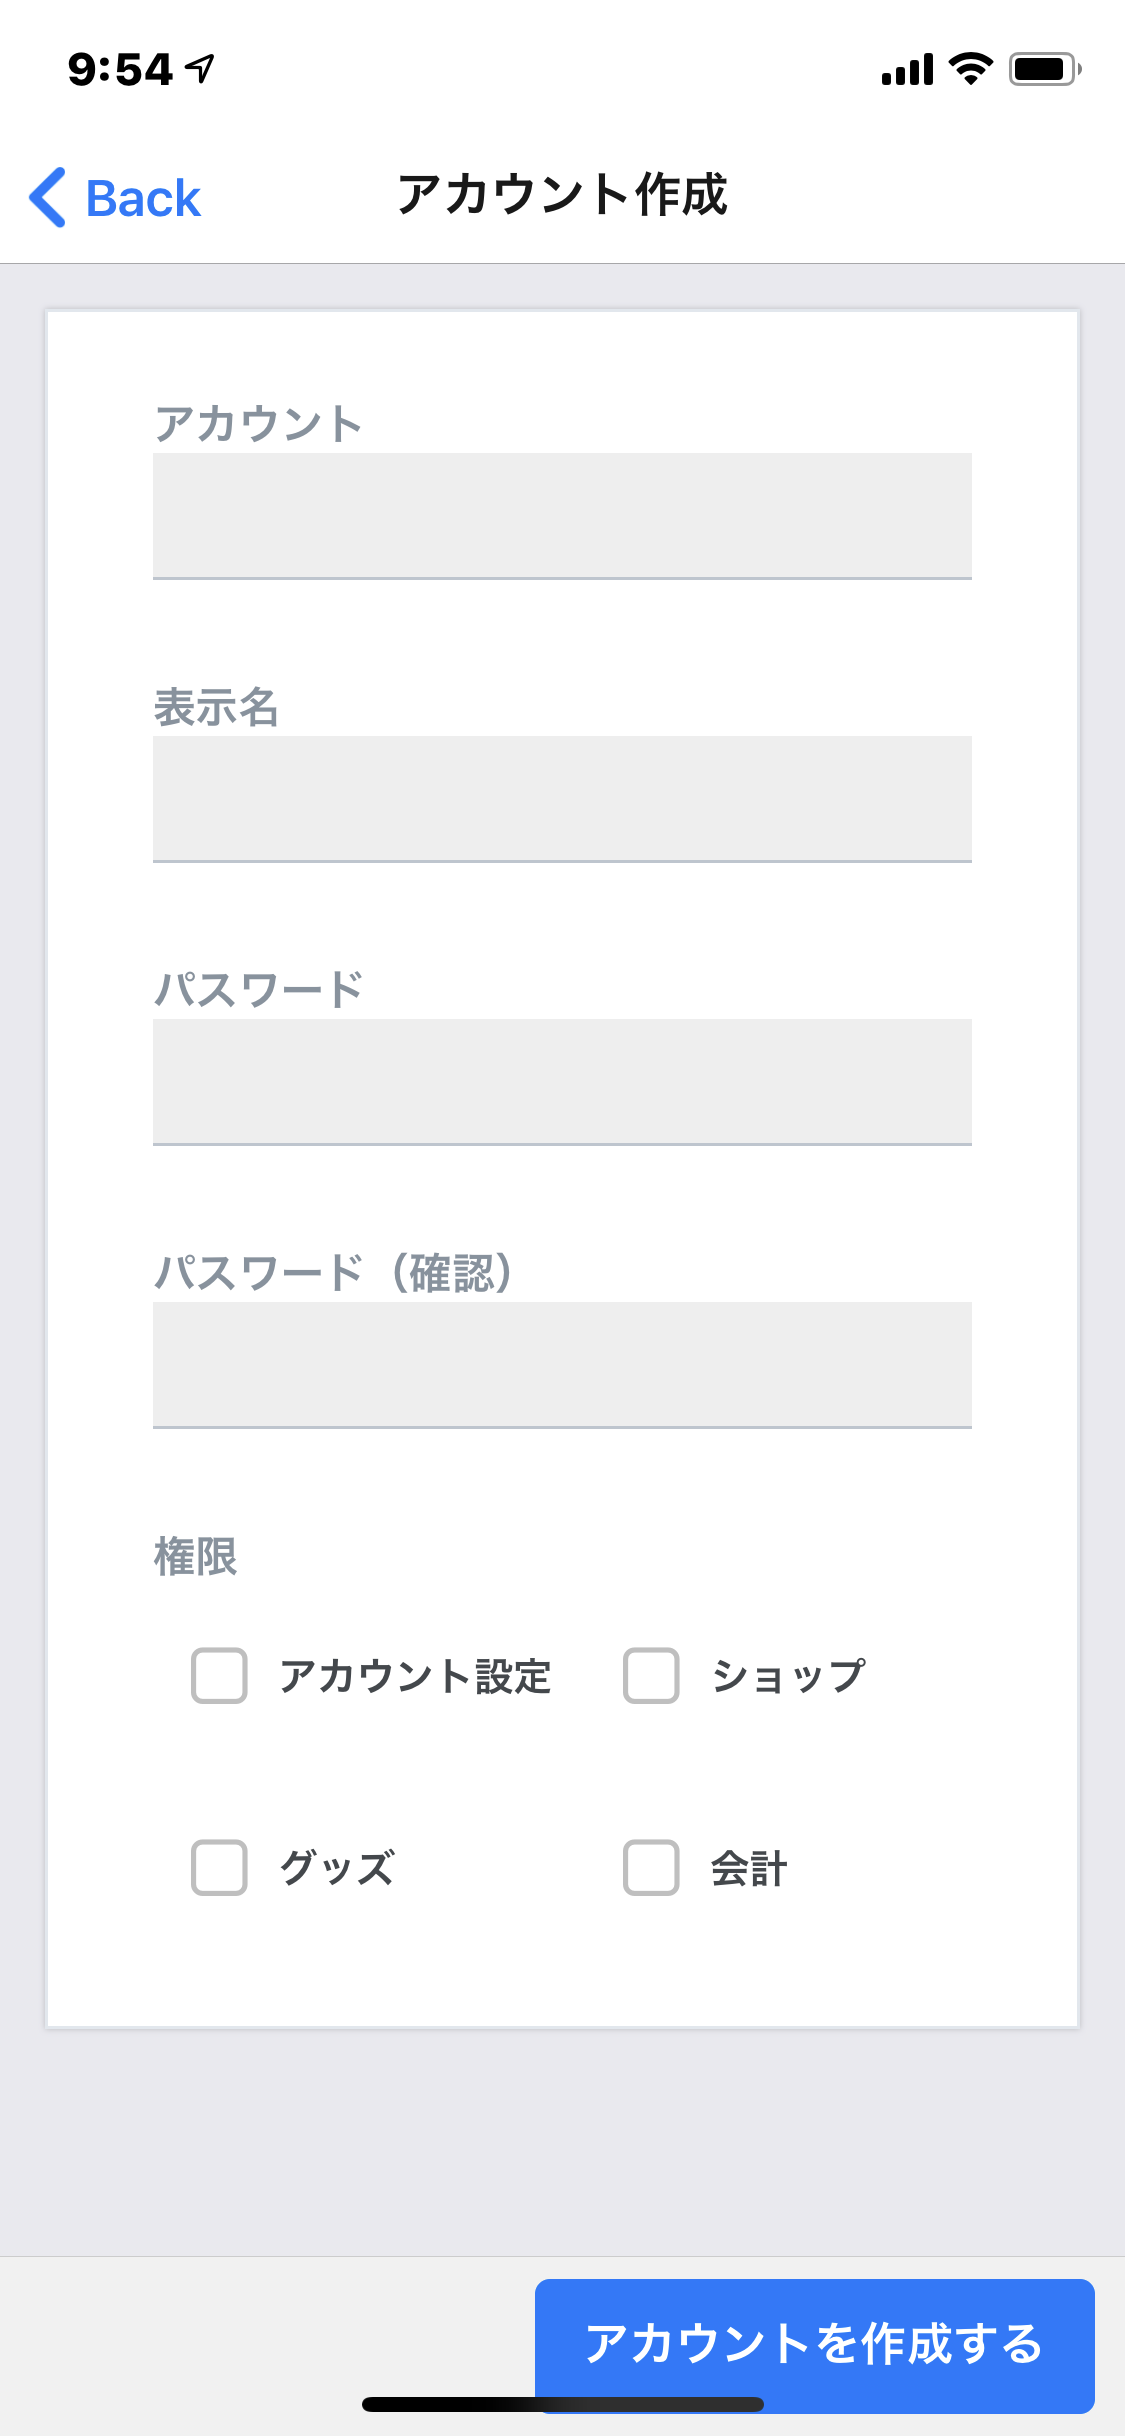1125x2436 pixels.
Task: Tap the 権限 section label
Action: [195, 1557]
